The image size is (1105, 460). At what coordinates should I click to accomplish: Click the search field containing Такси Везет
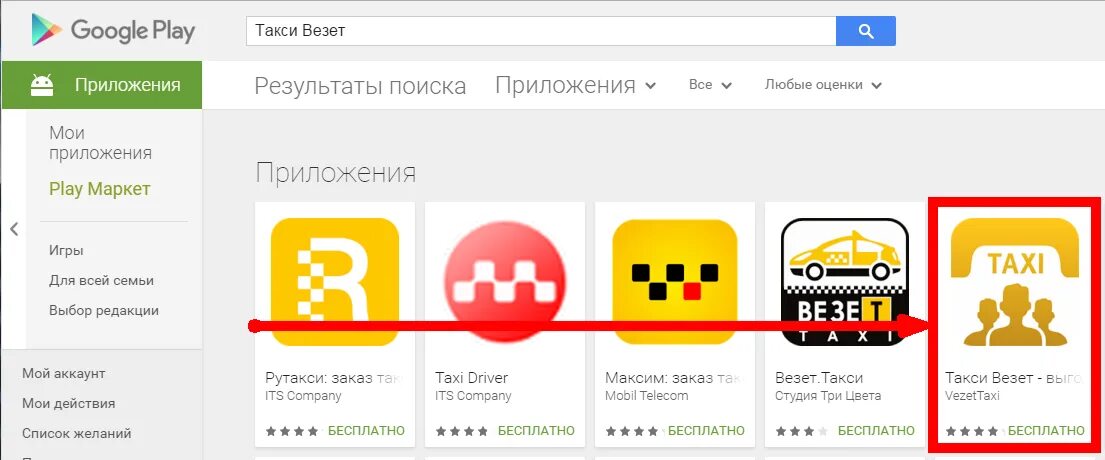(541, 31)
